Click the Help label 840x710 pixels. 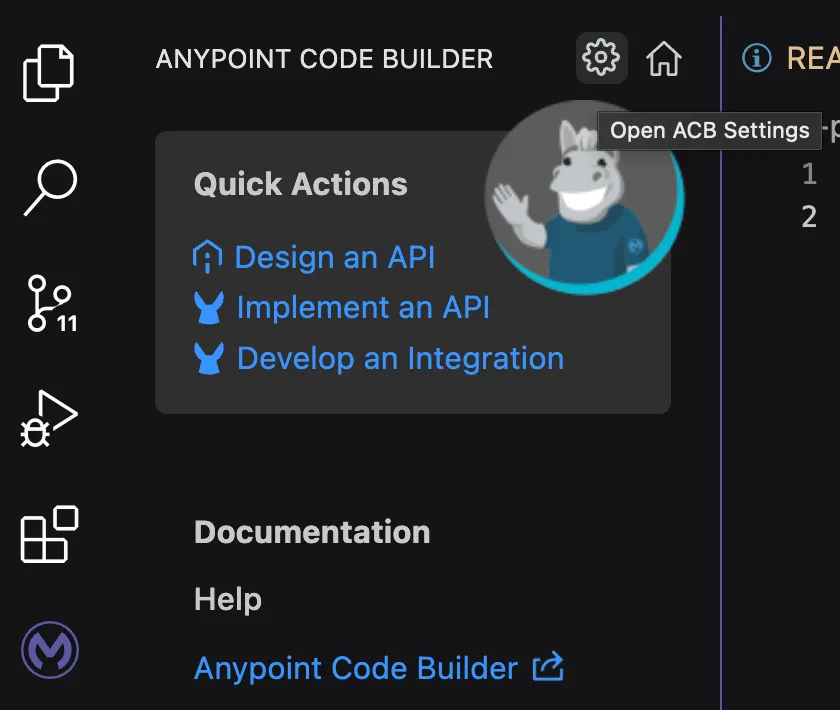(228, 599)
